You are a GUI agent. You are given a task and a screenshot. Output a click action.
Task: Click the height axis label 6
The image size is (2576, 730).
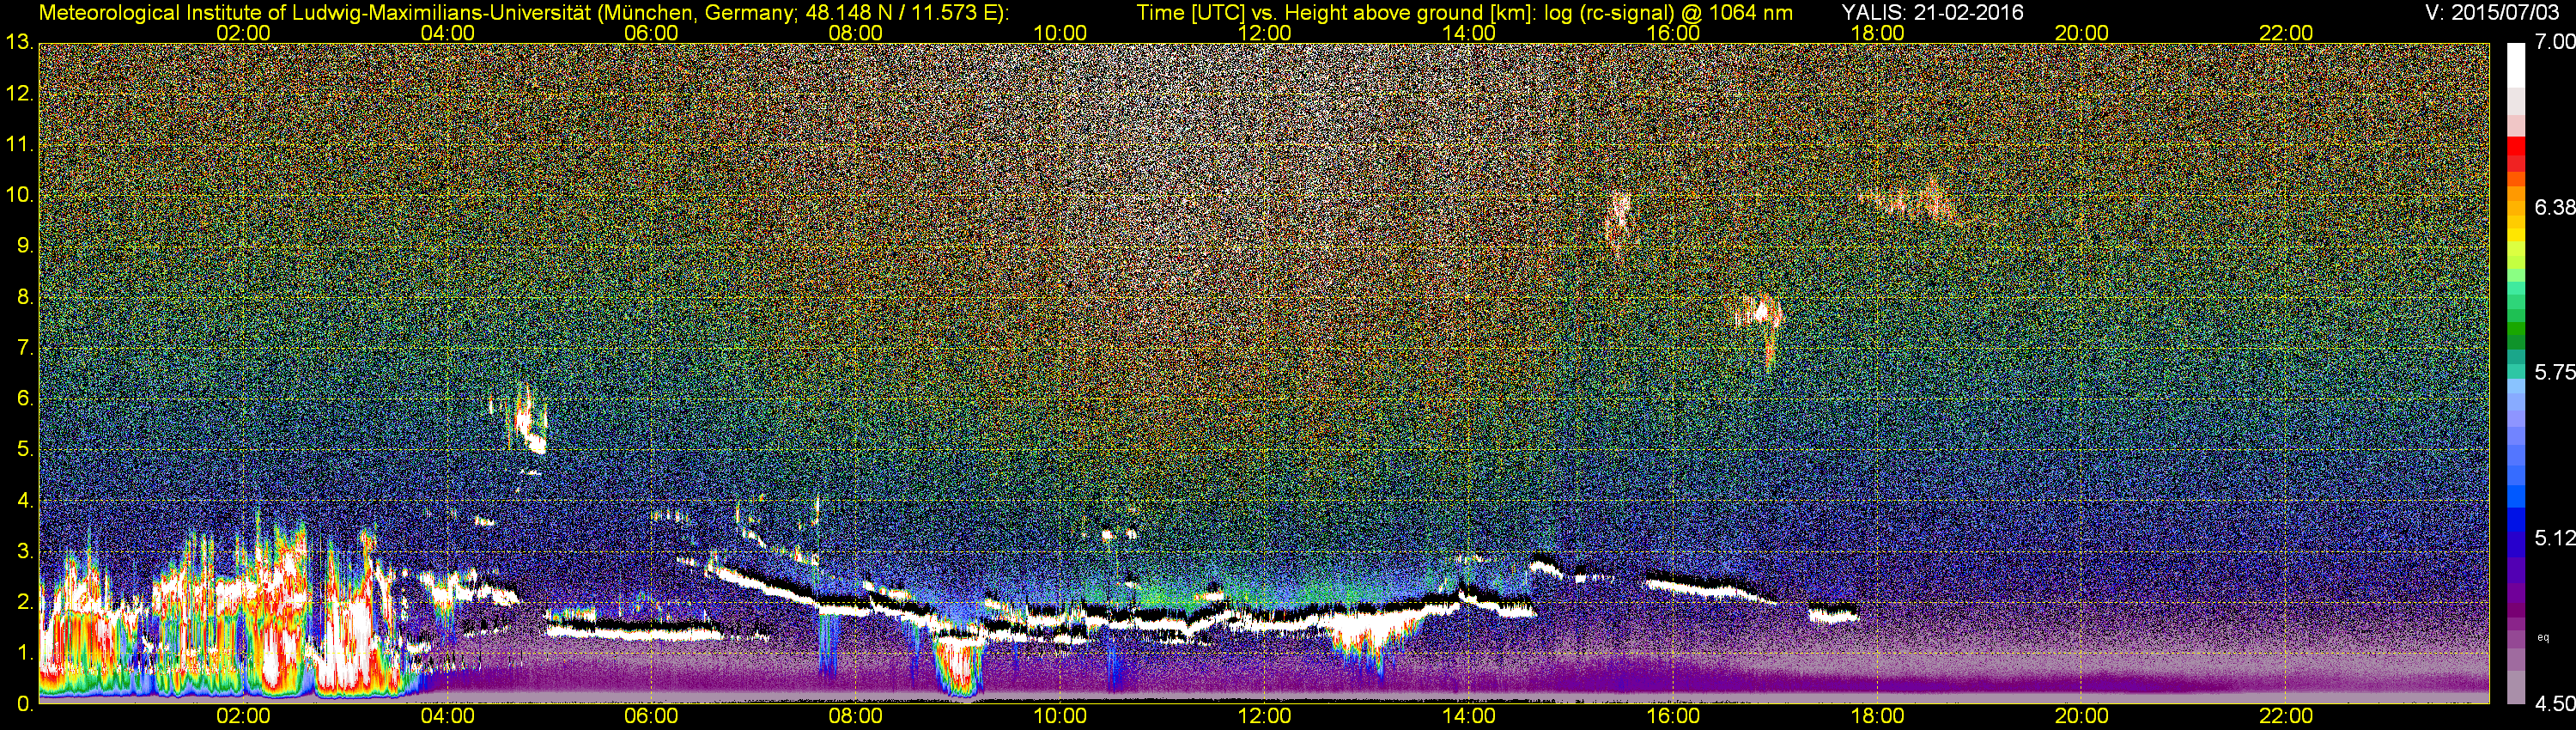point(25,398)
